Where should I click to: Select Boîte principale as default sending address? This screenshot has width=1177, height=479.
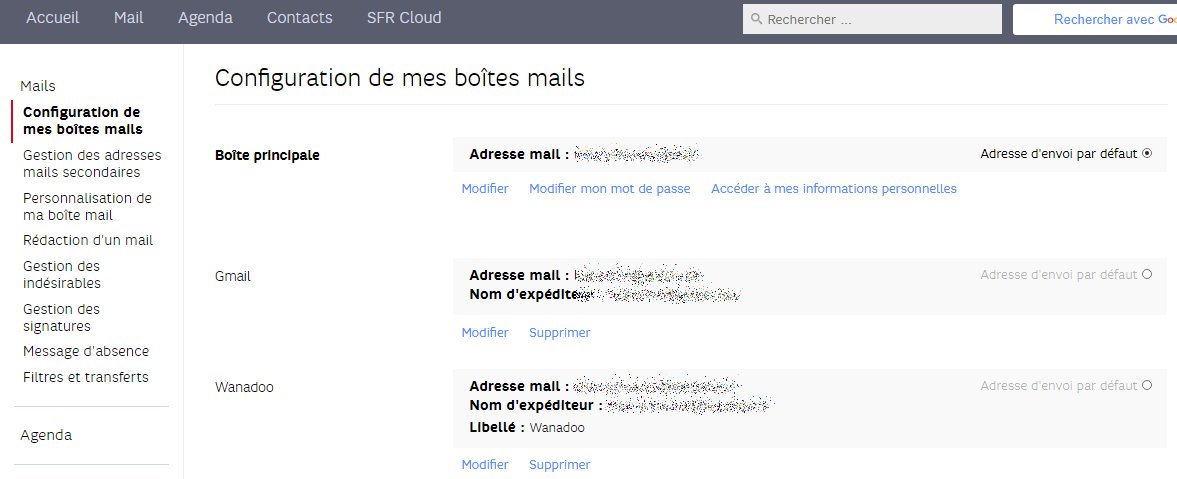tap(1147, 154)
